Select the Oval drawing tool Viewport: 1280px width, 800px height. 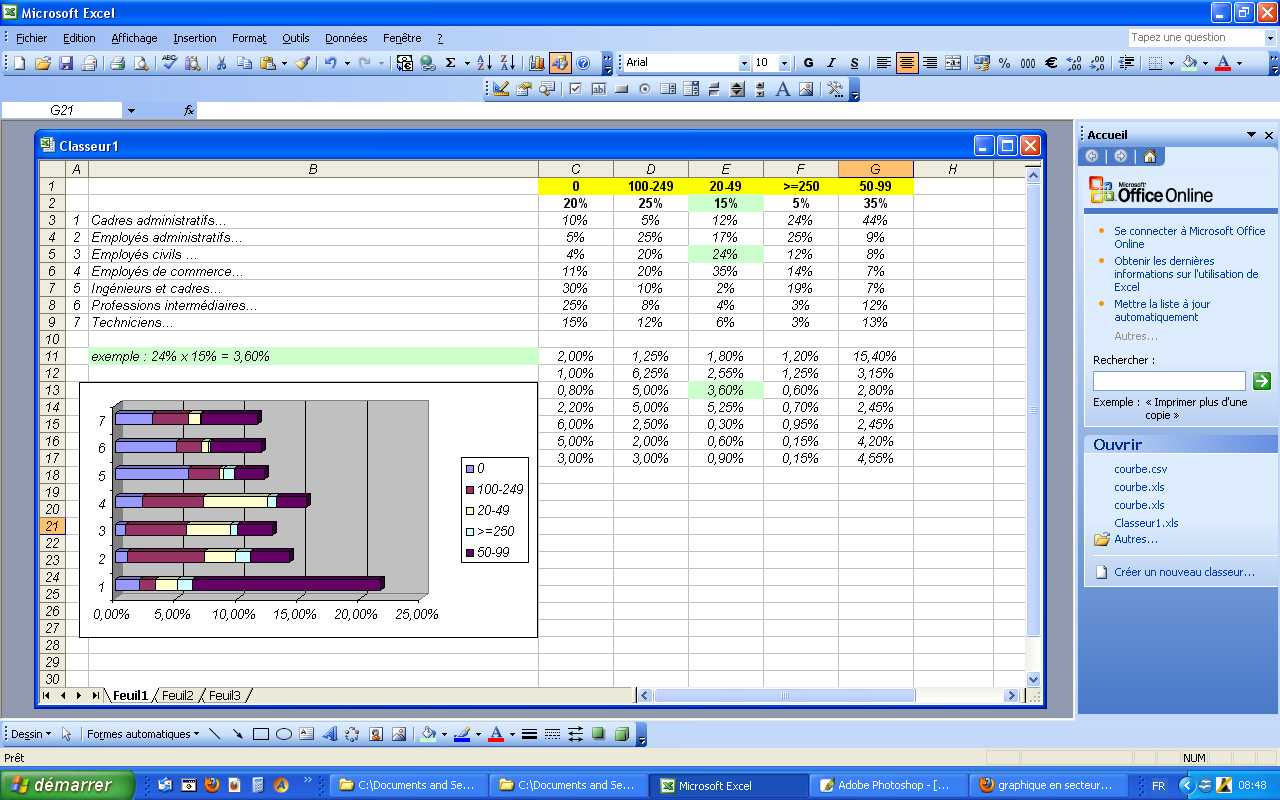coord(284,734)
